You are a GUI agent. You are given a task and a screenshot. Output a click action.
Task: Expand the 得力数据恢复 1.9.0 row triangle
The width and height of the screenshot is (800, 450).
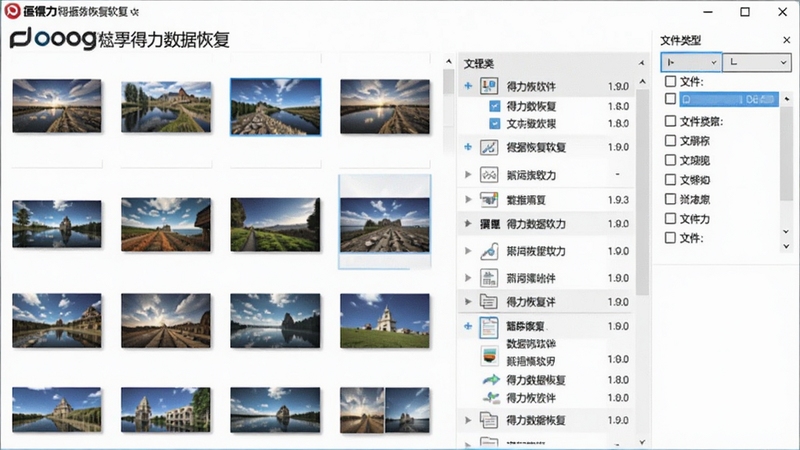pyautogui.click(x=468, y=420)
